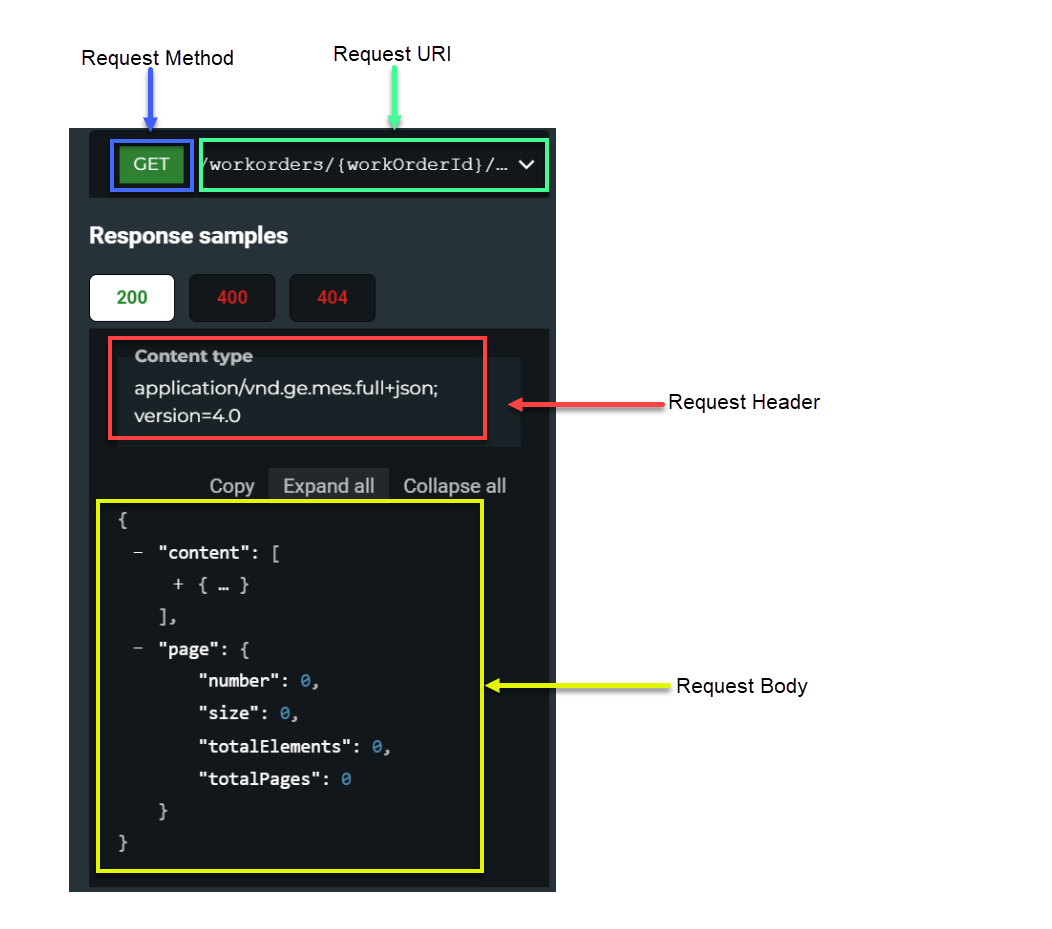Click the Content type label
The height and width of the screenshot is (929, 1052).
pos(194,356)
